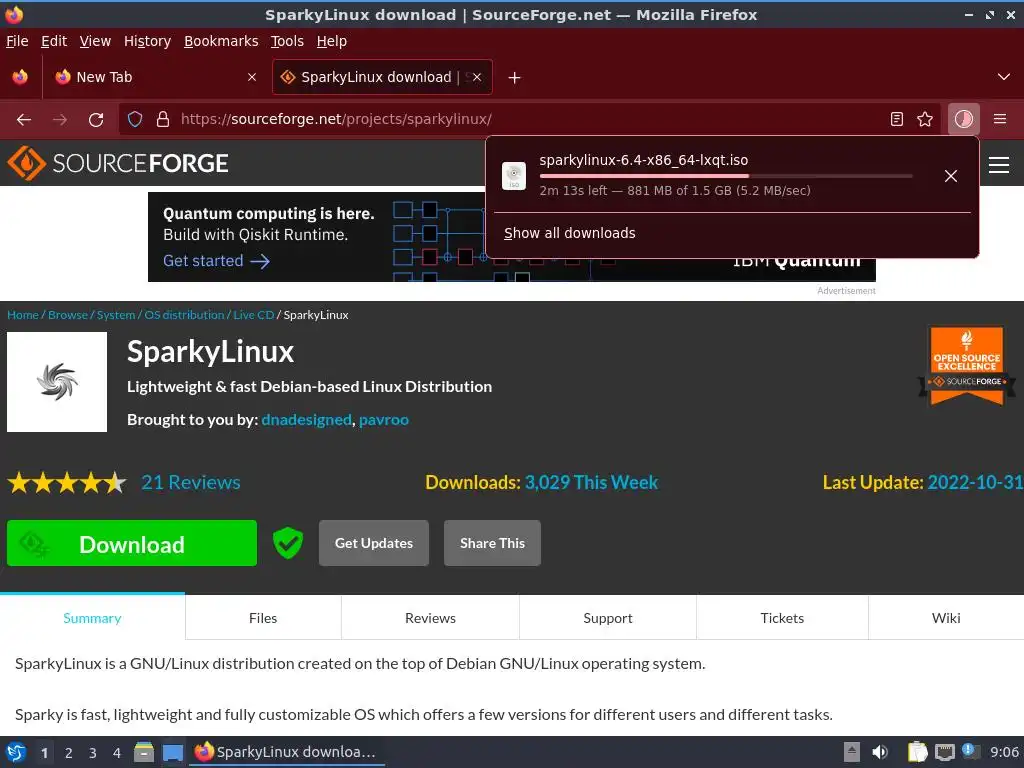Go back with the browser back arrow
This screenshot has width=1024, height=768.
(x=24, y=120)
